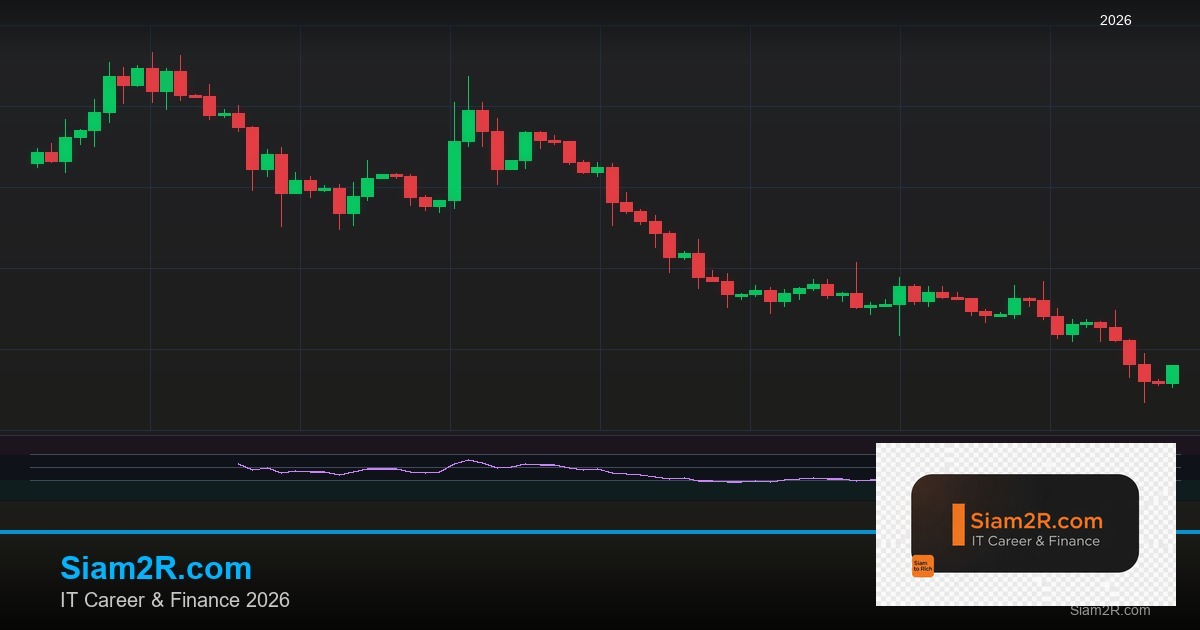Click the 2026 label at top right
Viewport: 1200px width, 630px height.
(1115, 20)
